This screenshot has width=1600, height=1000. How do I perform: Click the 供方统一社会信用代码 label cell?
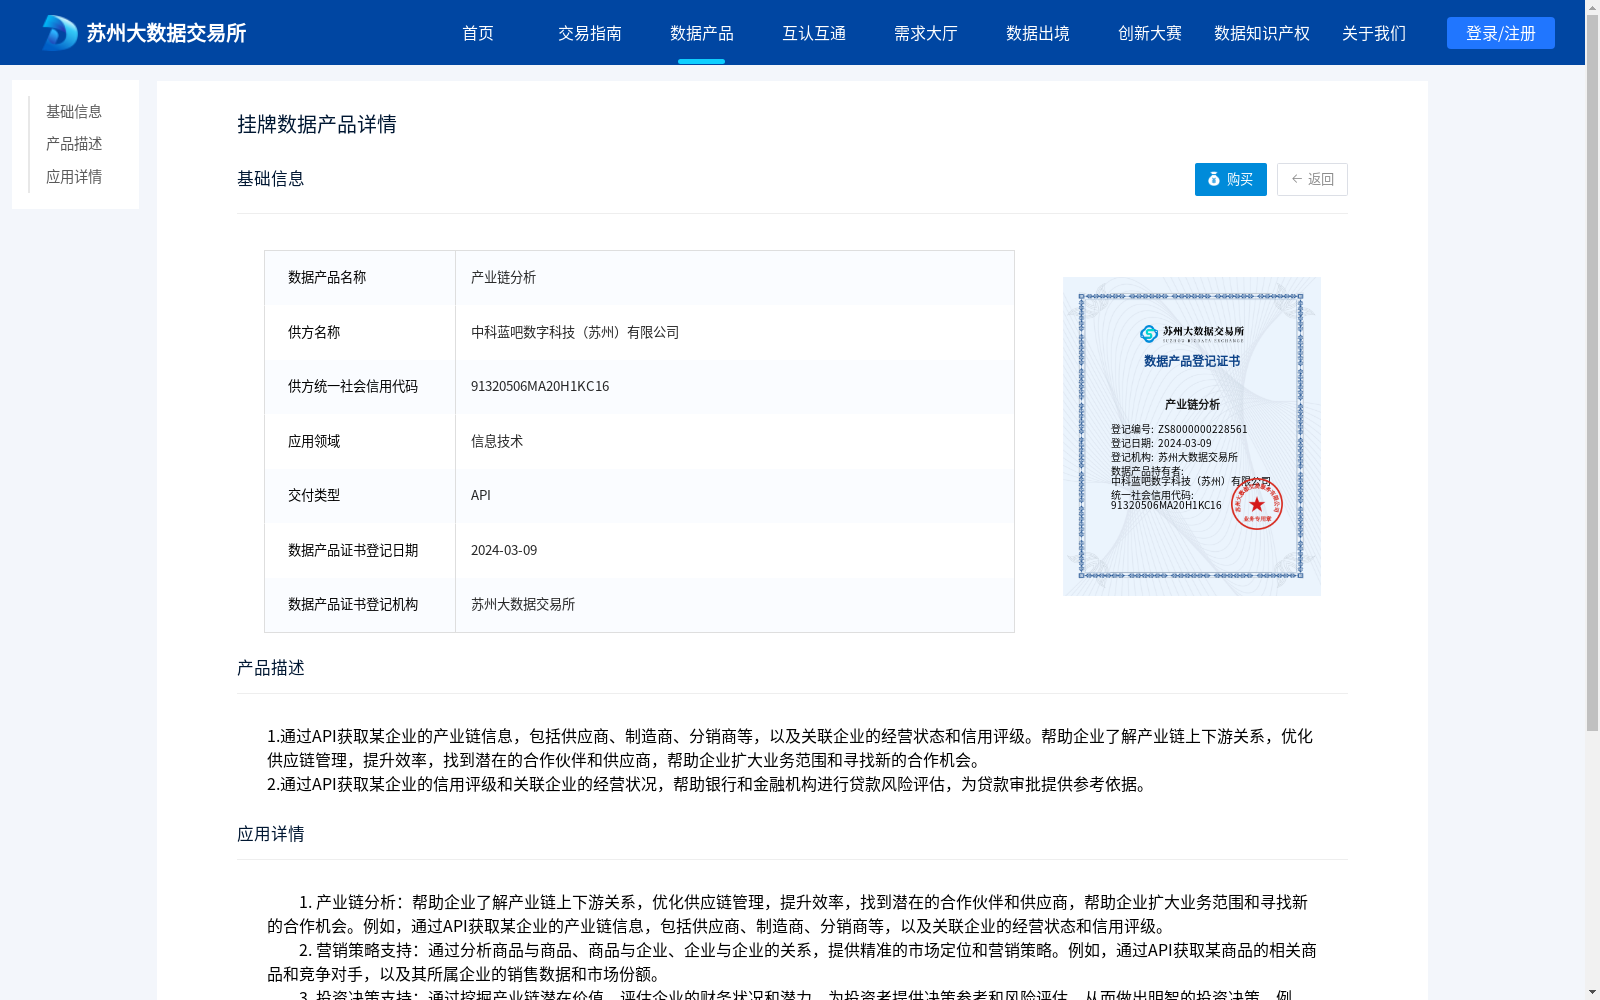coord(360,386)
